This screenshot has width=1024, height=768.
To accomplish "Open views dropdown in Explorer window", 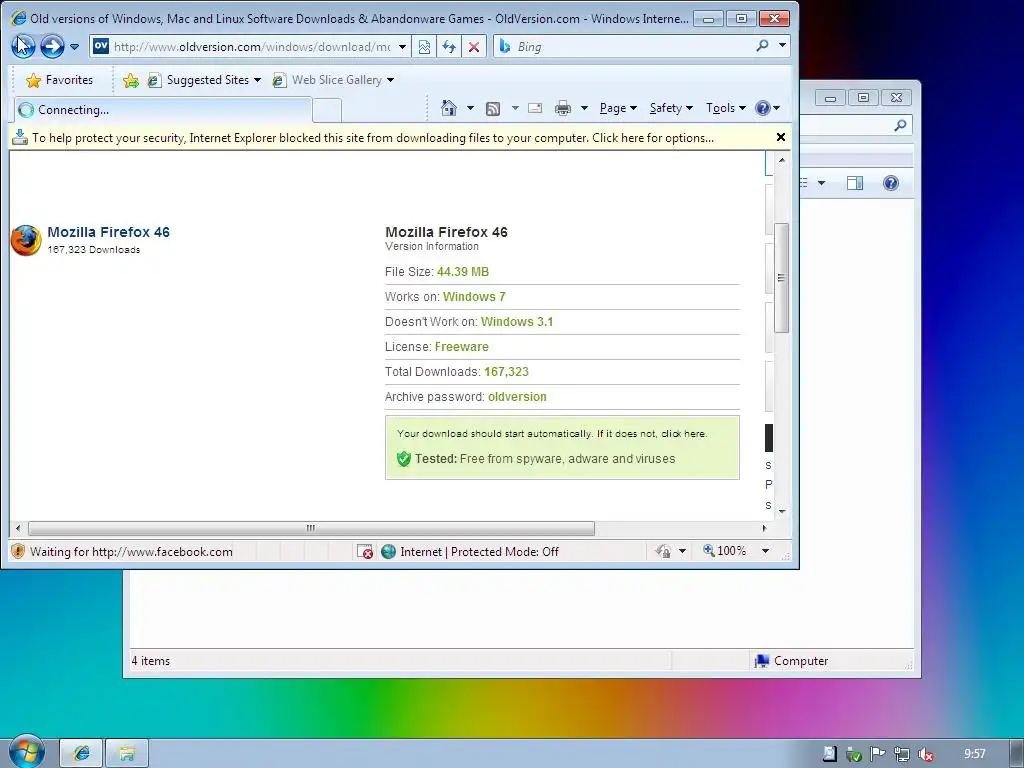I will pyautogui.click(x=822, y=183).
